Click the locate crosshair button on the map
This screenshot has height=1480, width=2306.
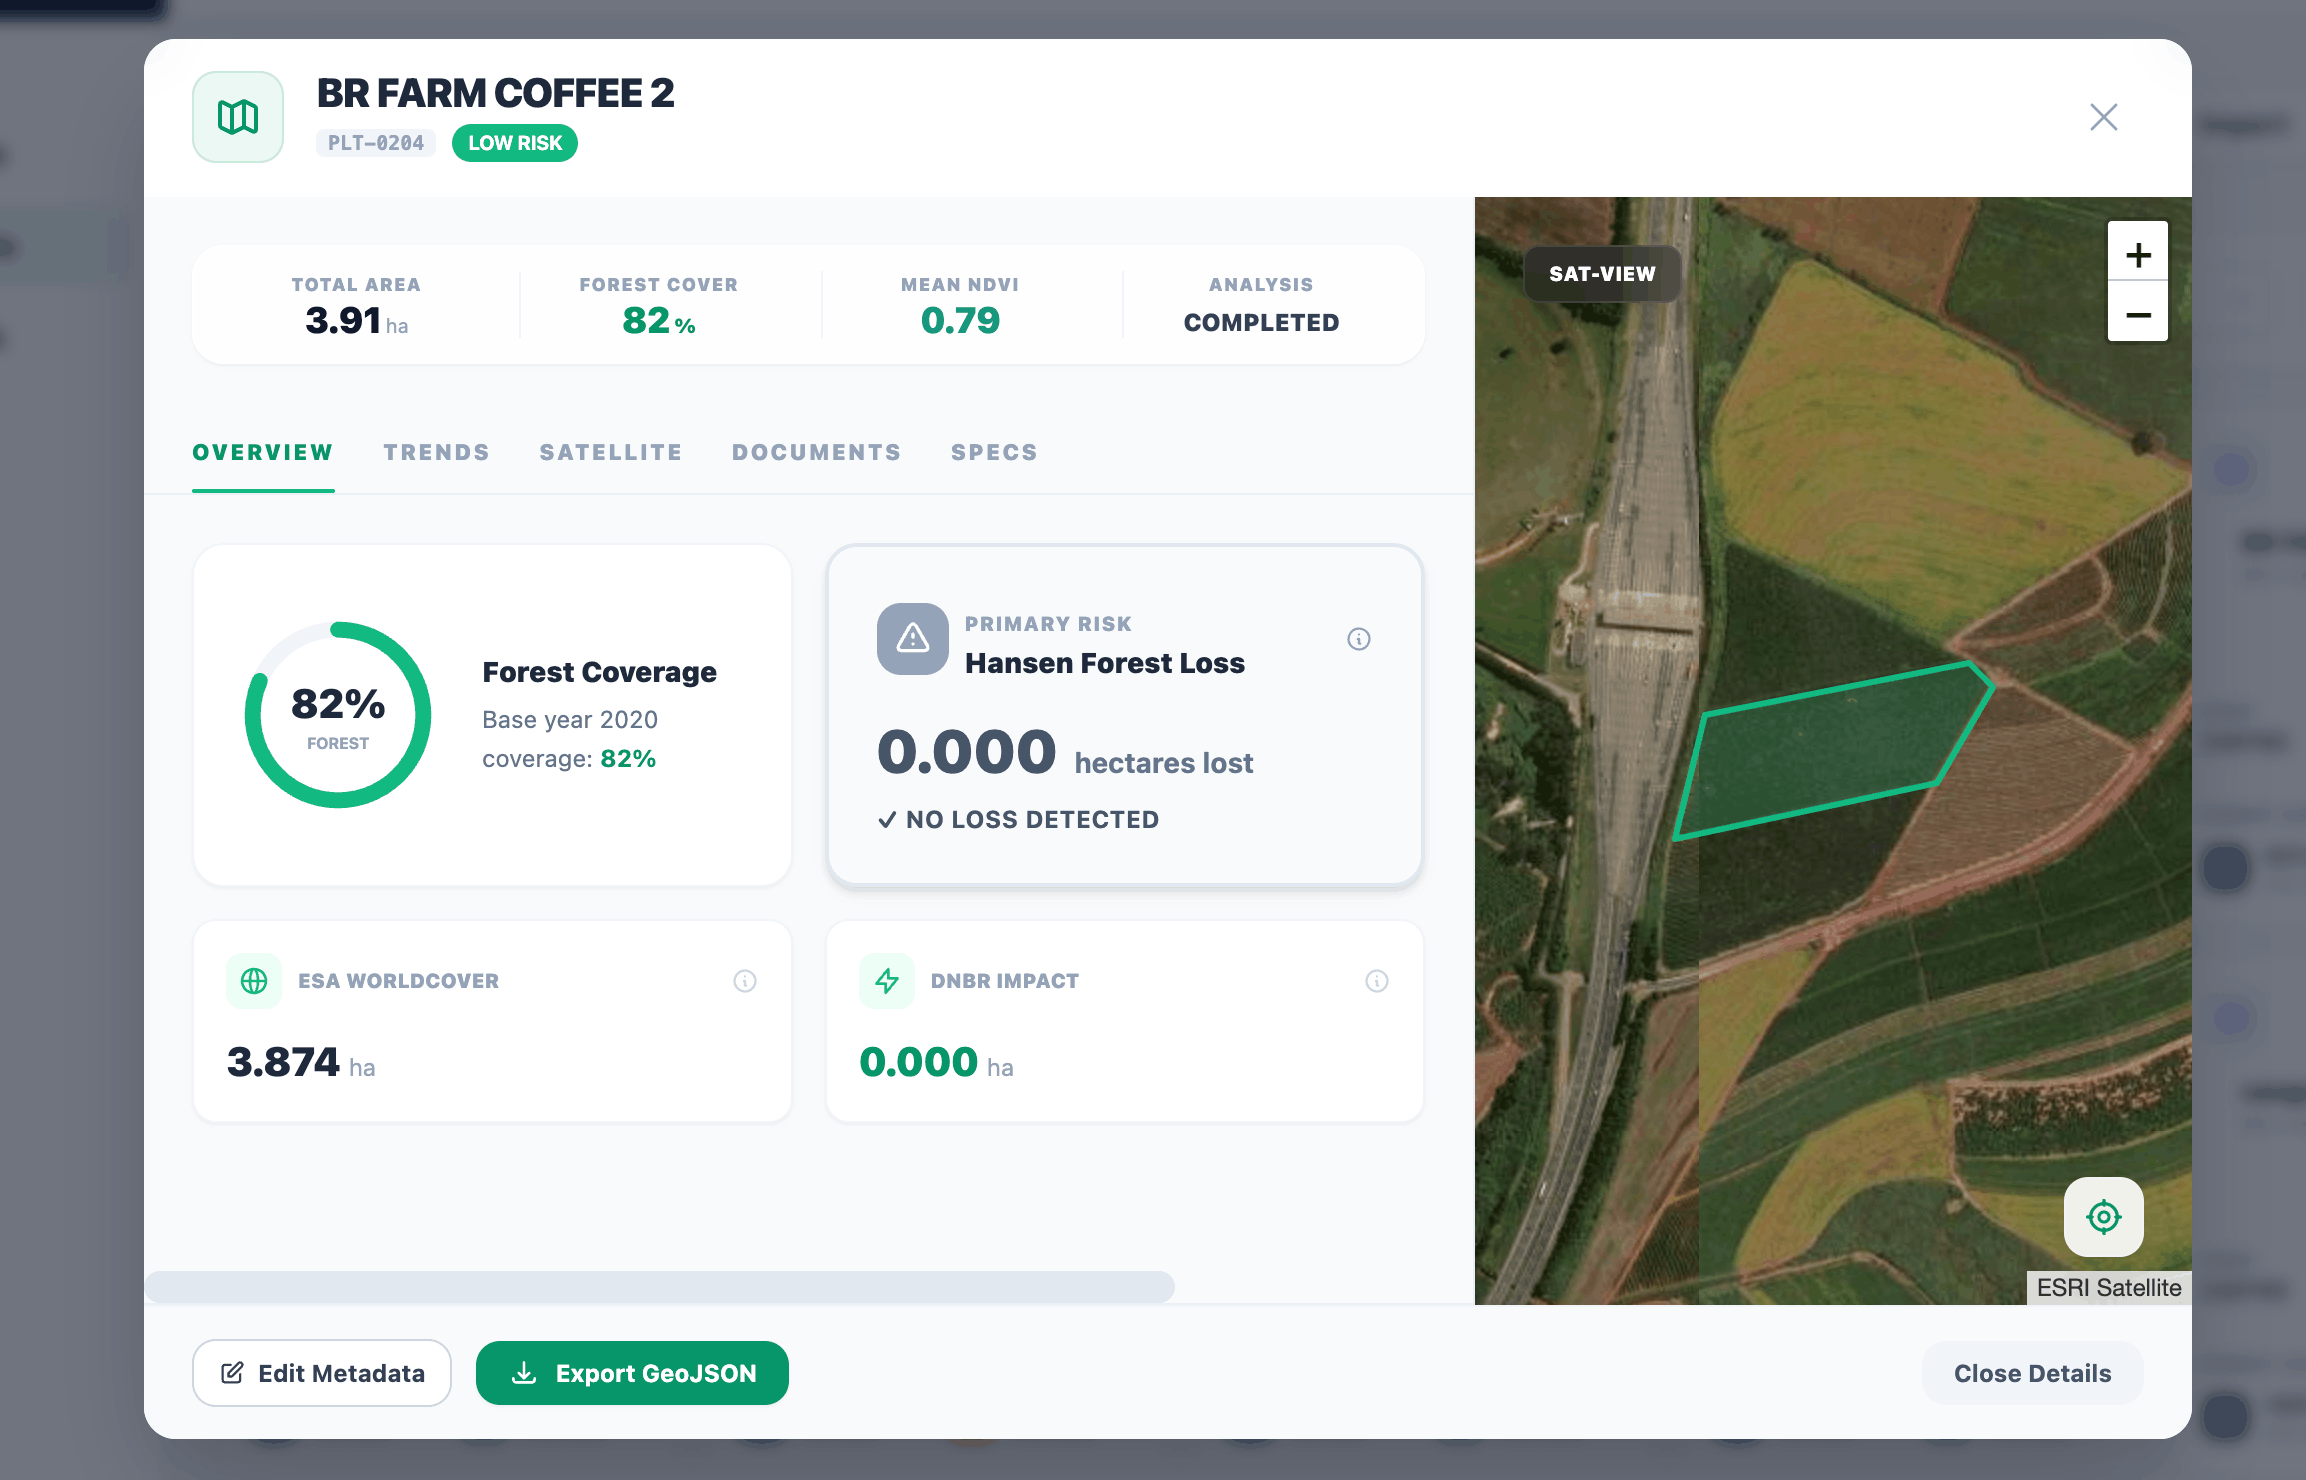[x=2102, y=1217]
